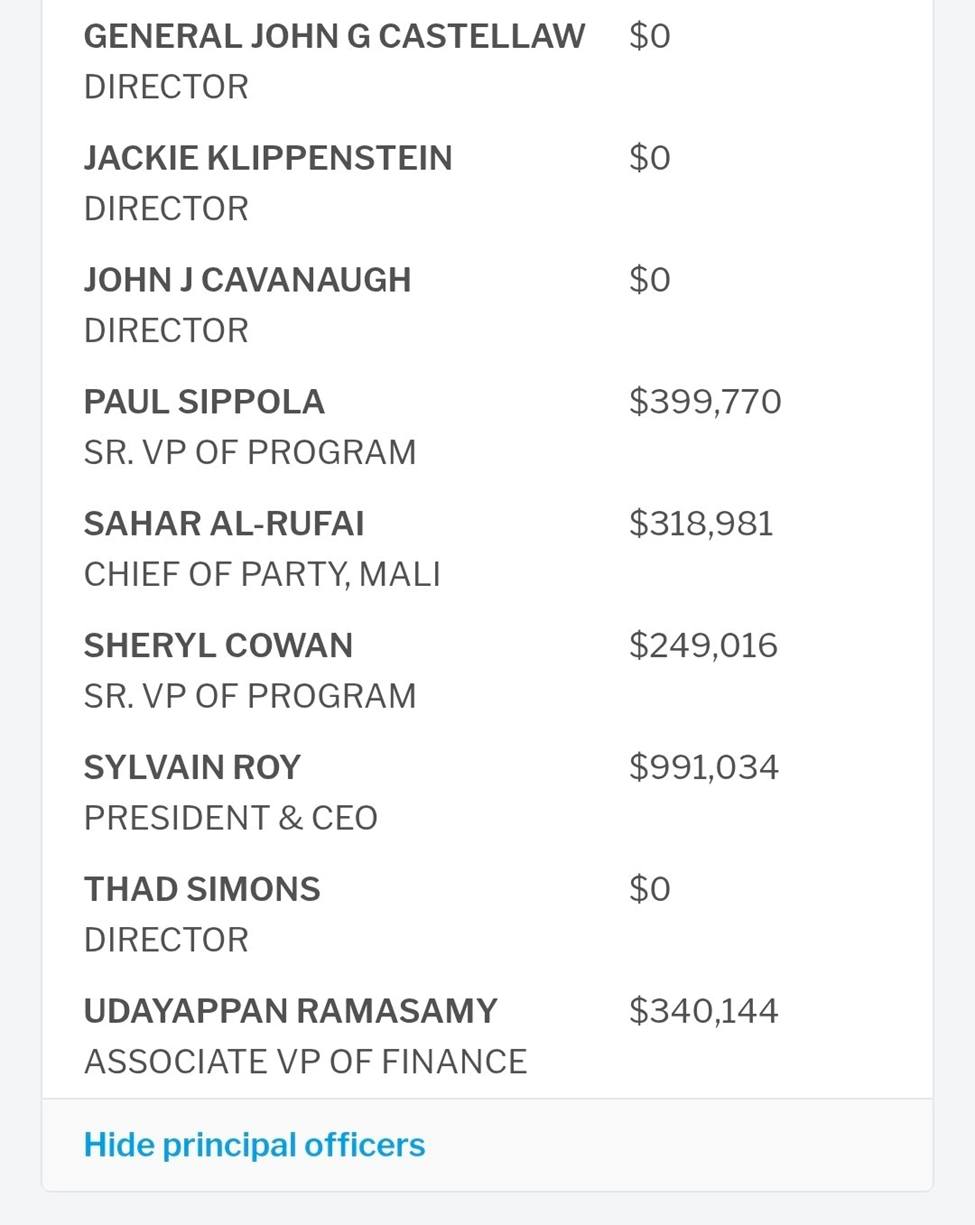The height and width of the screenshot is (1225, 975).
Task: Select the $340,144 compensation figure
Action: 703,1011
